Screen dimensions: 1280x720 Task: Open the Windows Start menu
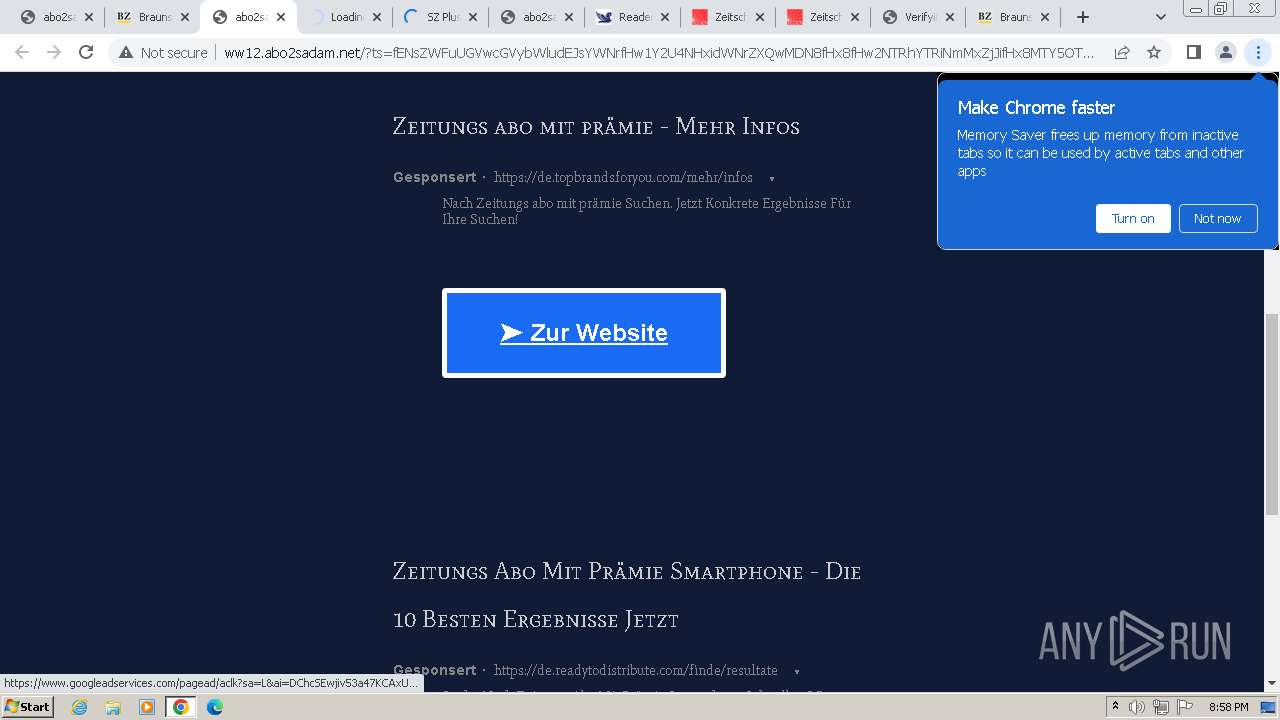click(x=27, y=706)
